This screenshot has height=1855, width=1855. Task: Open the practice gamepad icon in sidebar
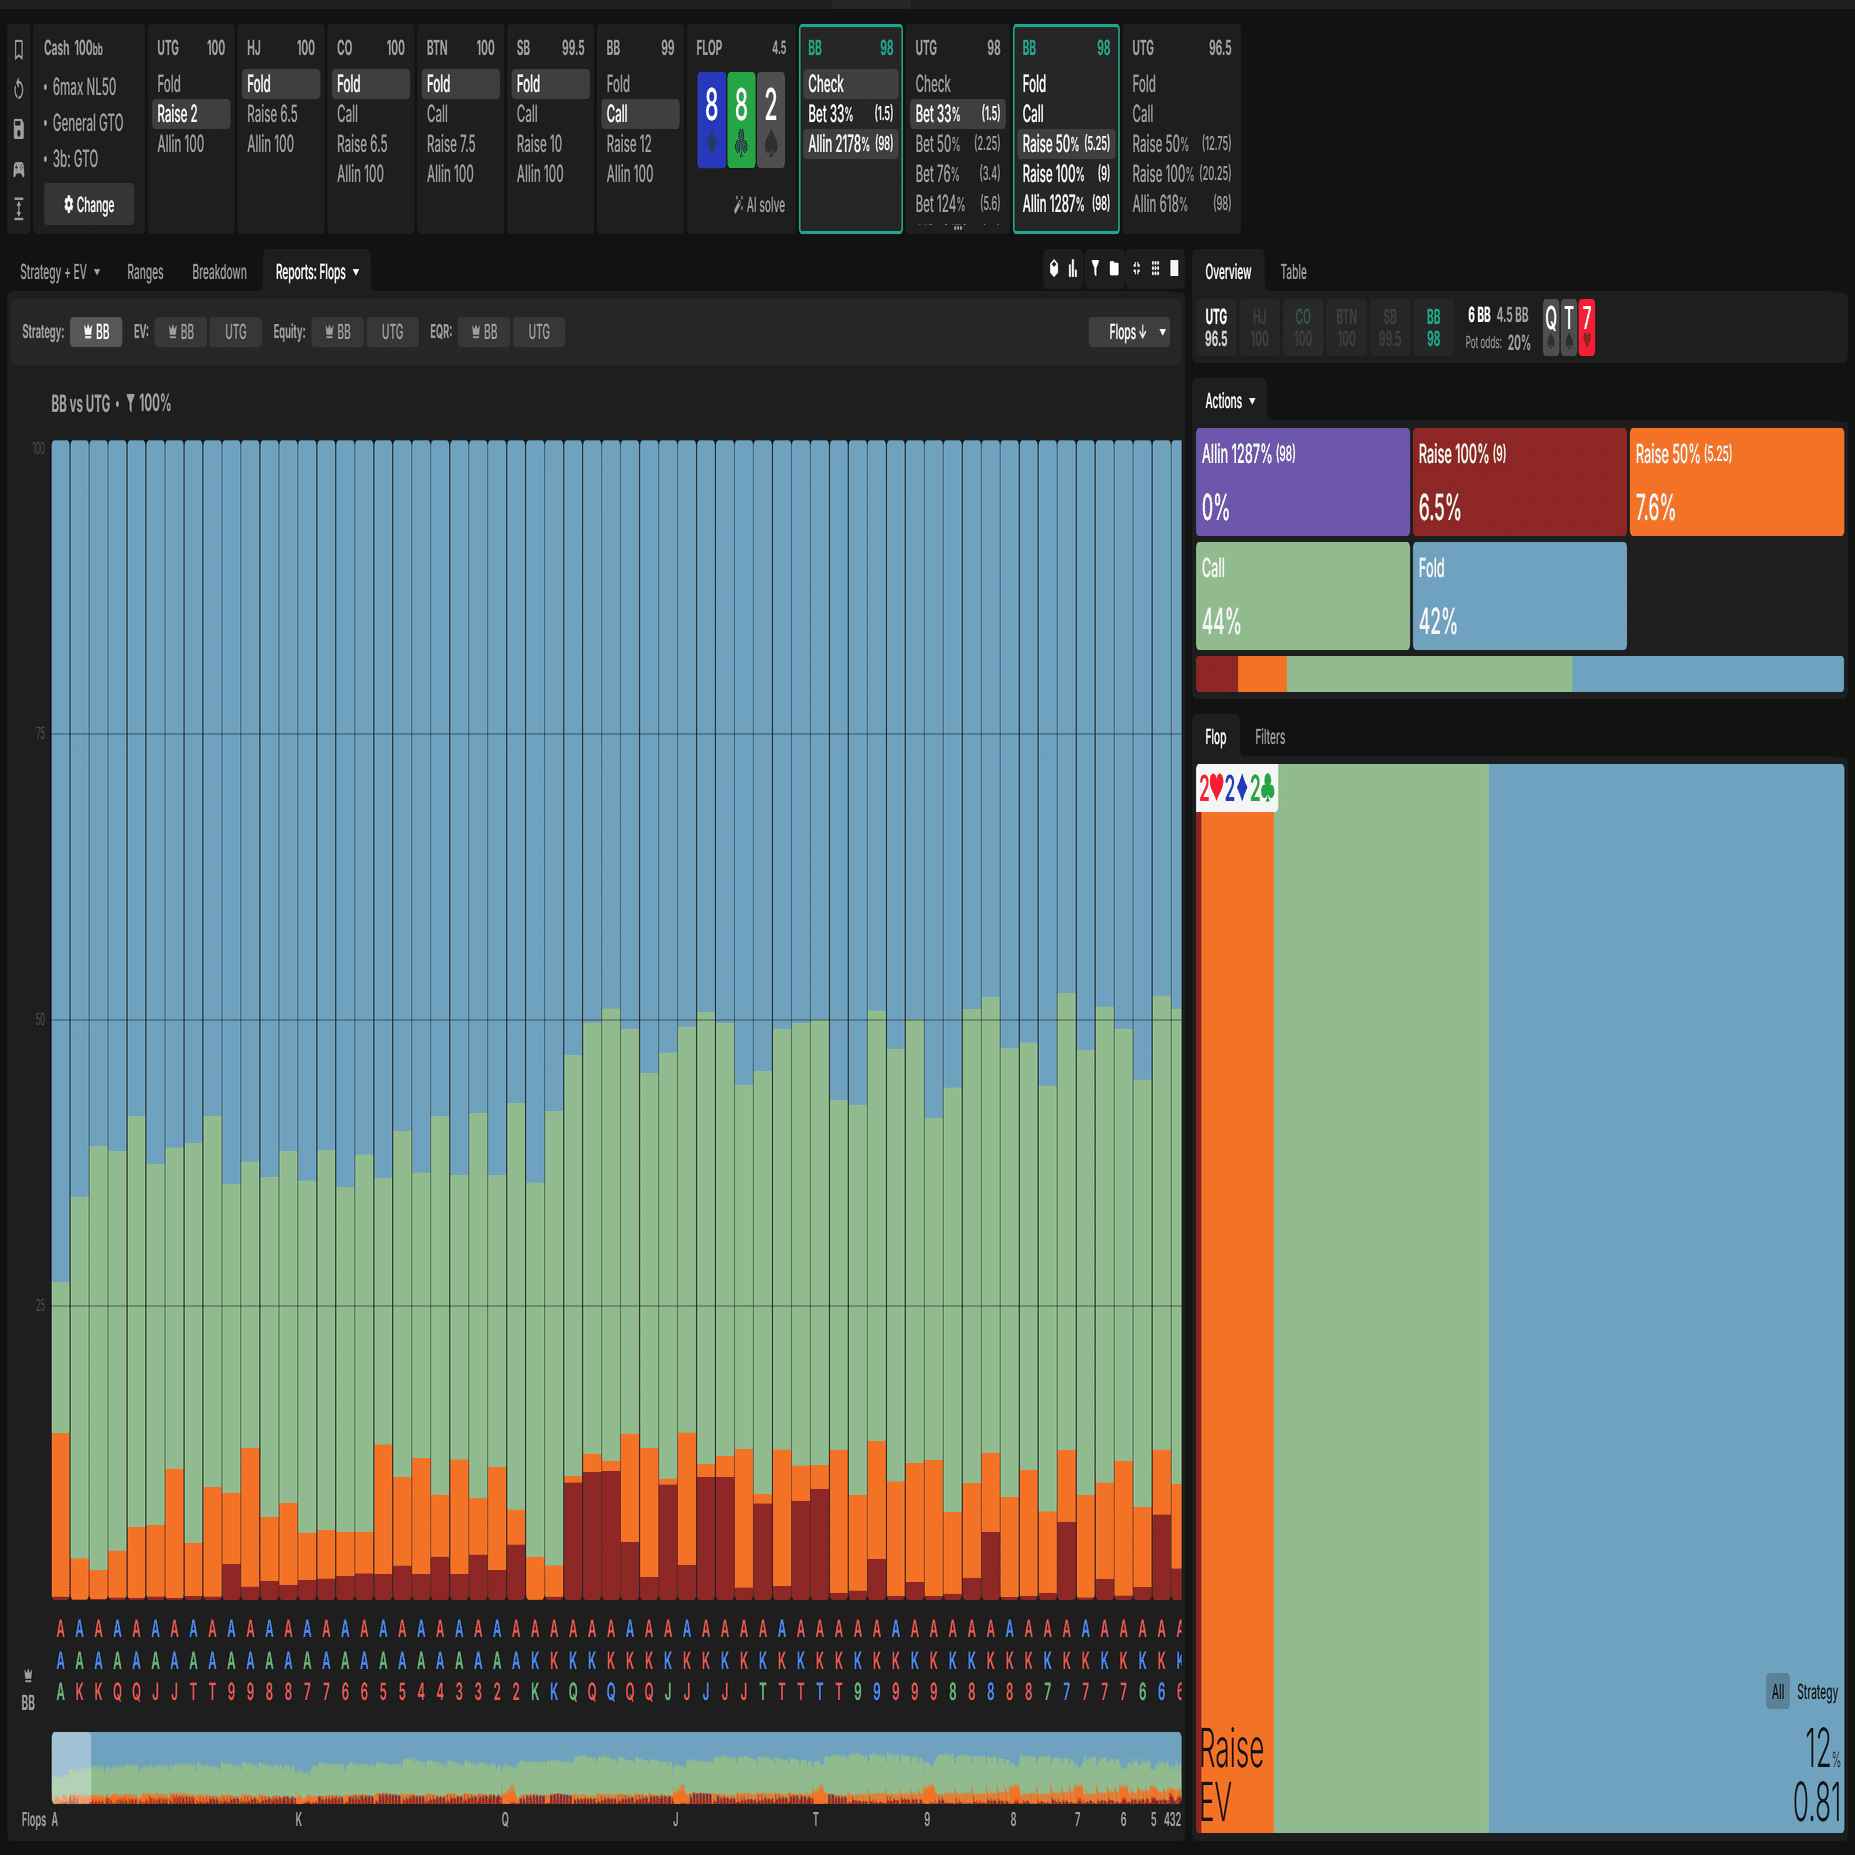point(18,169)
